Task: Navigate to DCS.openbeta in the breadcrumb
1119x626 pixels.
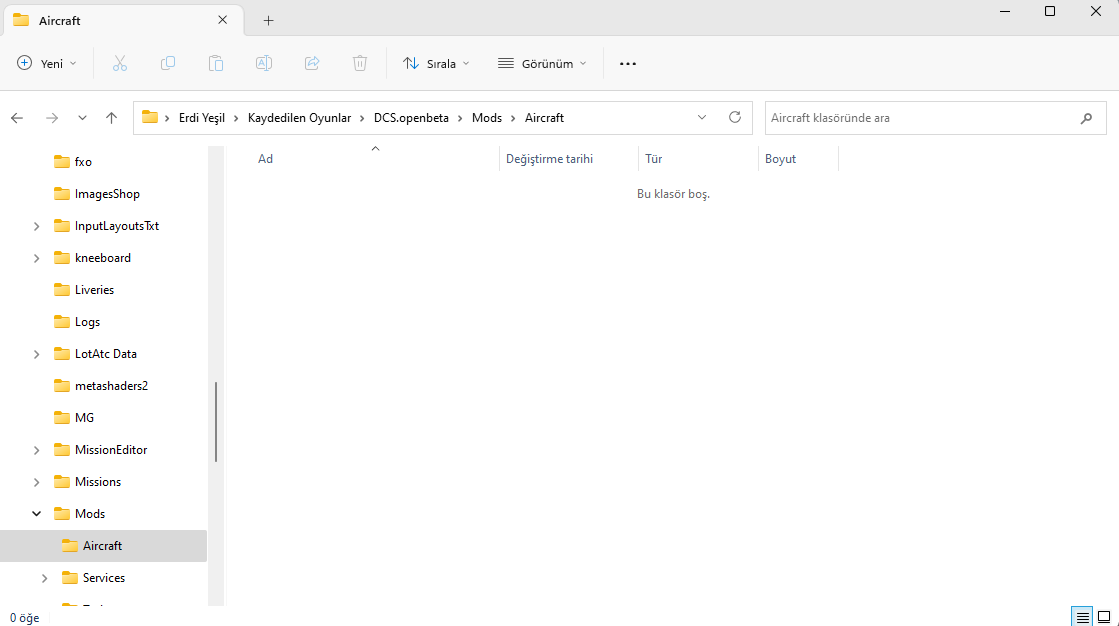Action: (411, 118)
